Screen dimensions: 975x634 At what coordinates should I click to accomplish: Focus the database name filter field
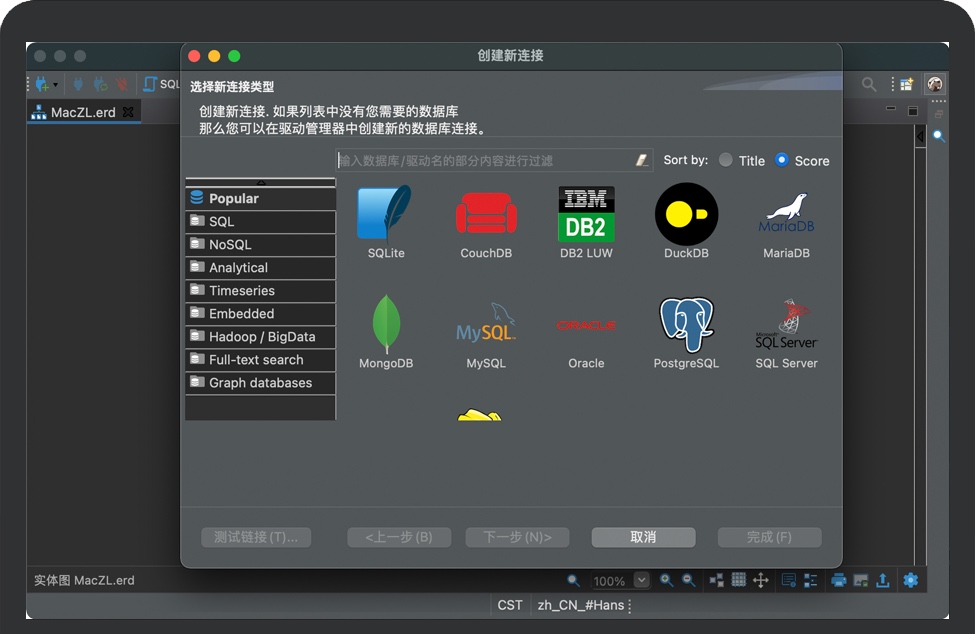tap(494, 160)
